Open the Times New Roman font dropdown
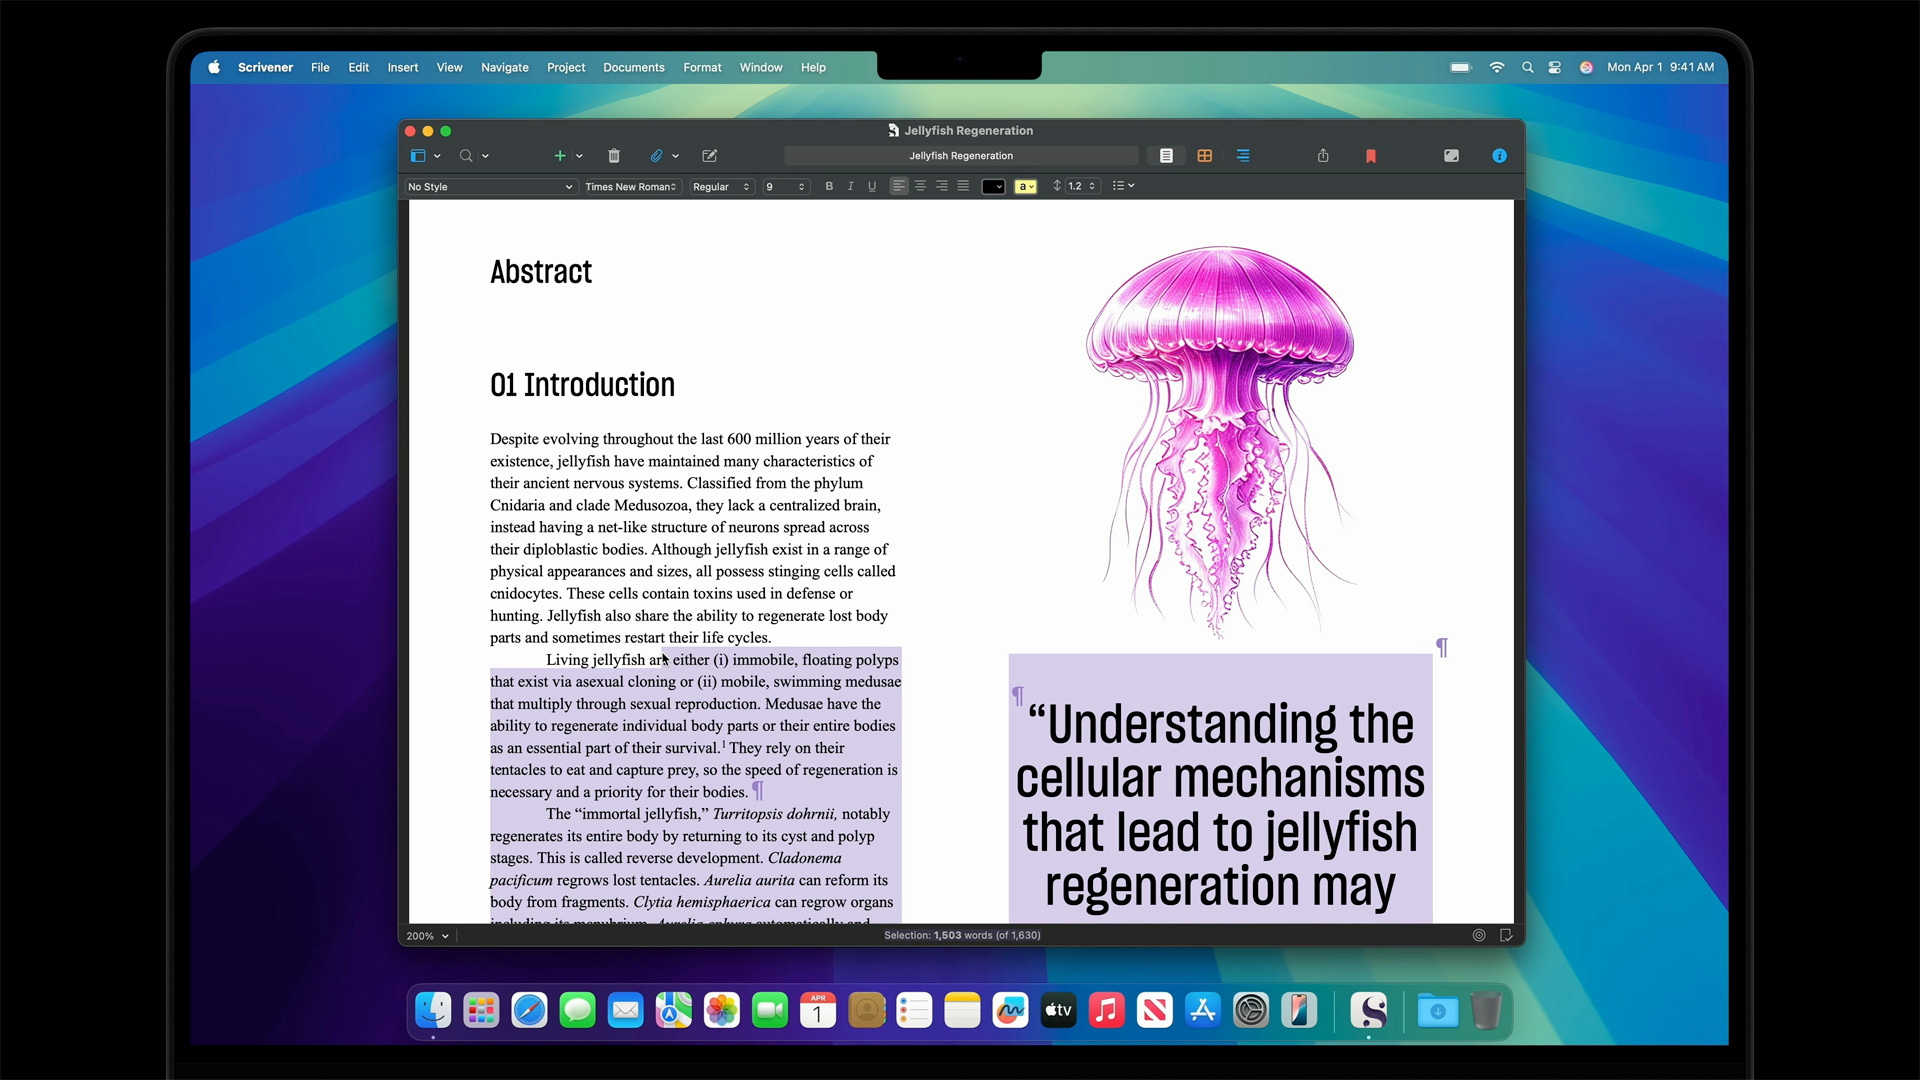Viewport: 1920px width, 1080px height. 631,187
